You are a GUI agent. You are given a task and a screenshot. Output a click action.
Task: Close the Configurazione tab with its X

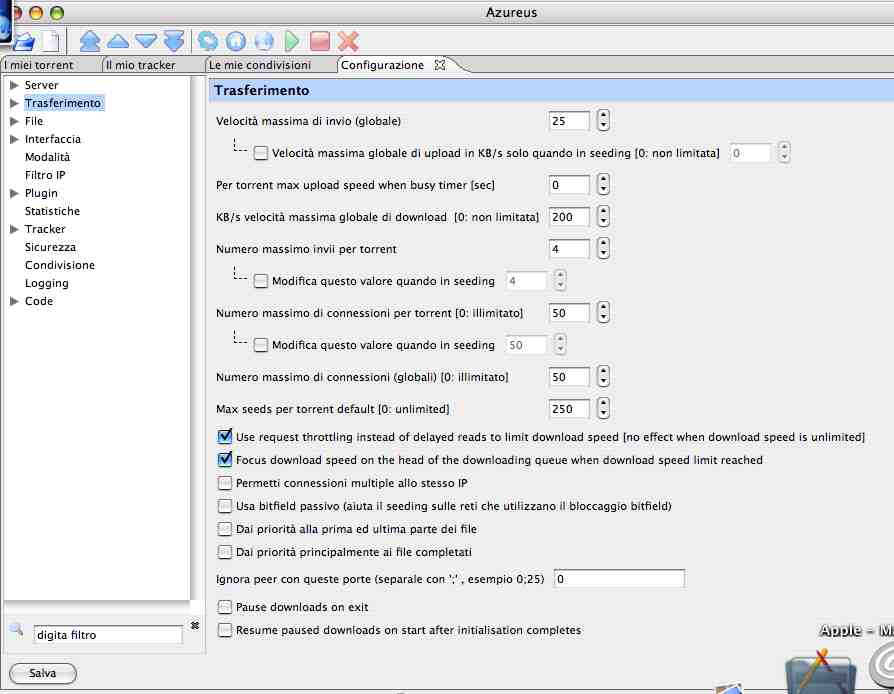(440, 65)
